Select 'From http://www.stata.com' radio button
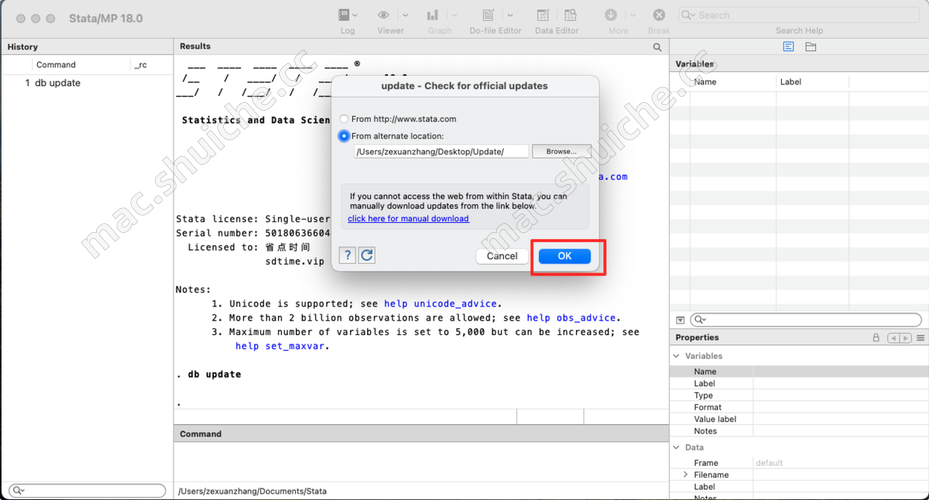Screen dimensions: 929x500 point(345,119)
